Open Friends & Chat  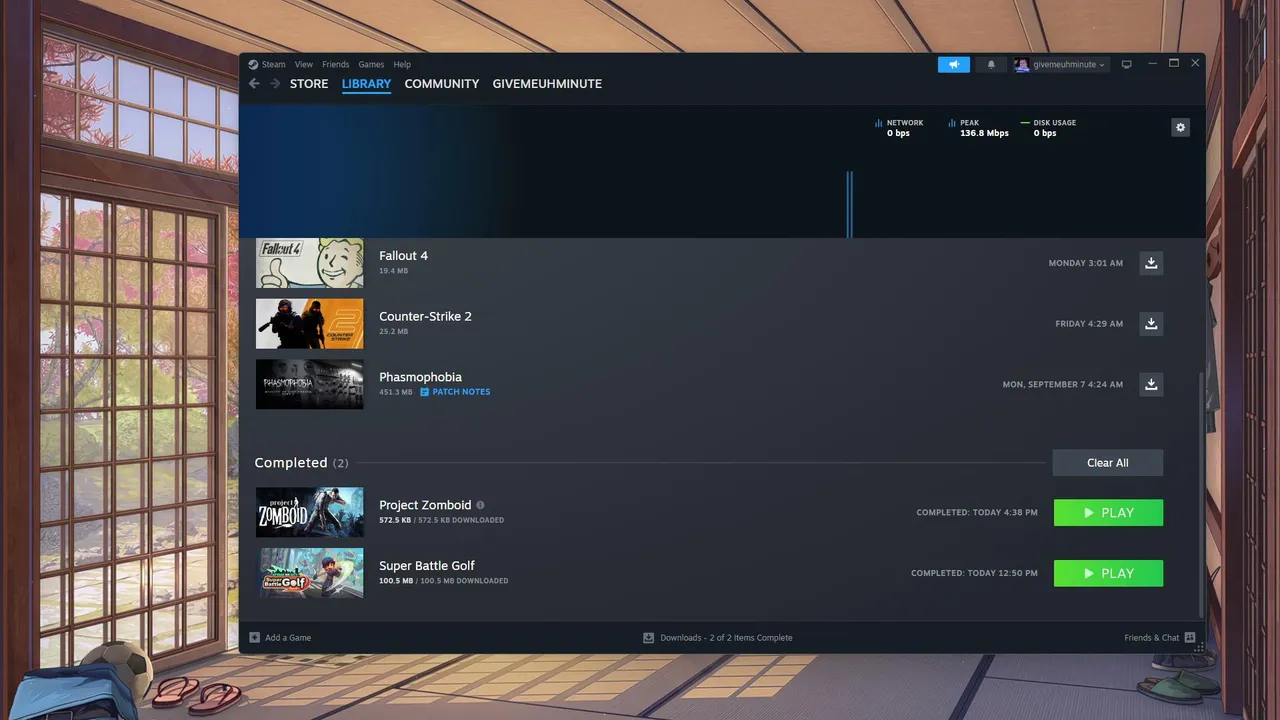[1160, 638]
